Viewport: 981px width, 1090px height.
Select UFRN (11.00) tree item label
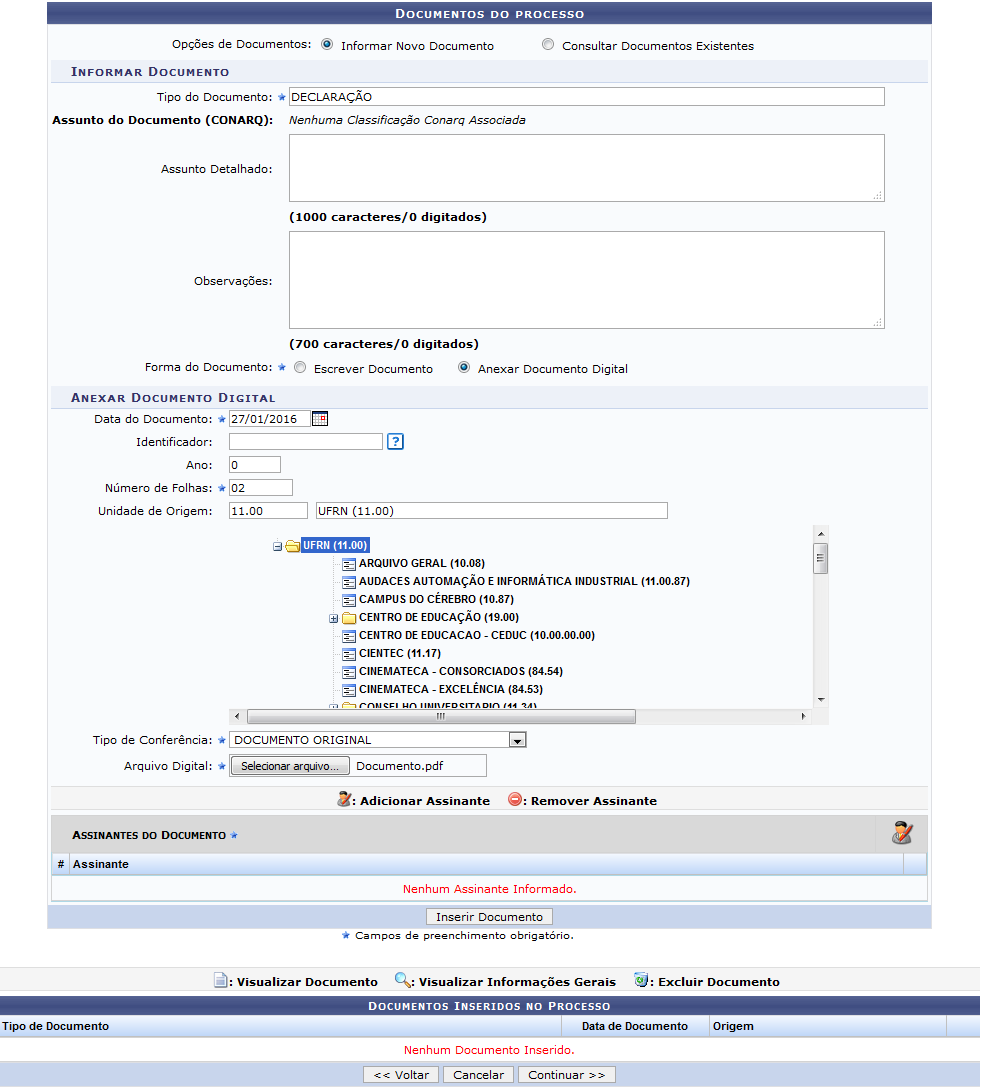pos(335,546)
